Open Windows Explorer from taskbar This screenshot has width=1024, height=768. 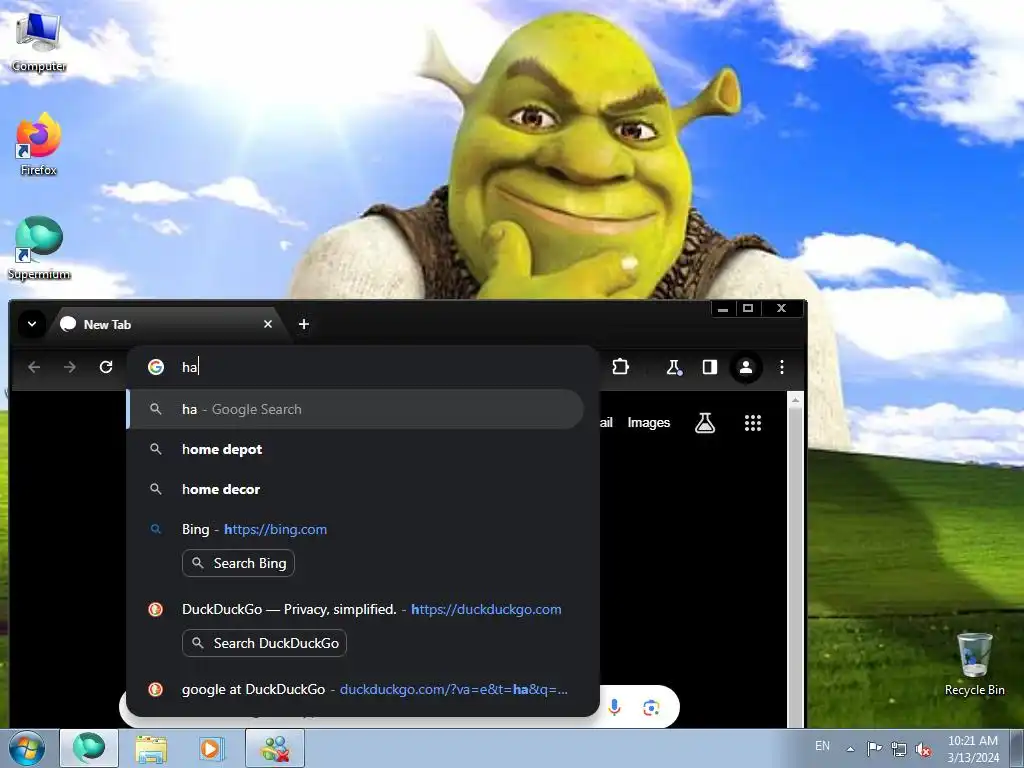151,748
